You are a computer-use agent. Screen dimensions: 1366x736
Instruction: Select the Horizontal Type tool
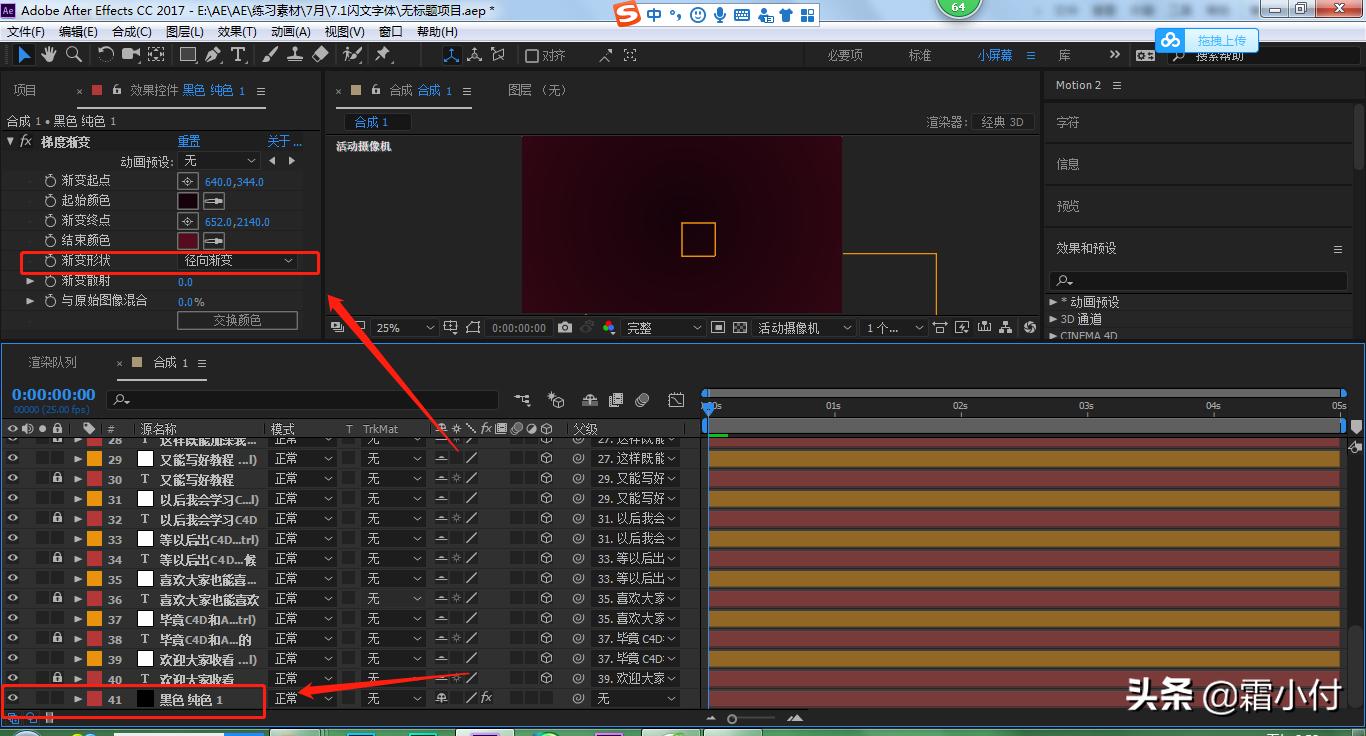(238, 54)
